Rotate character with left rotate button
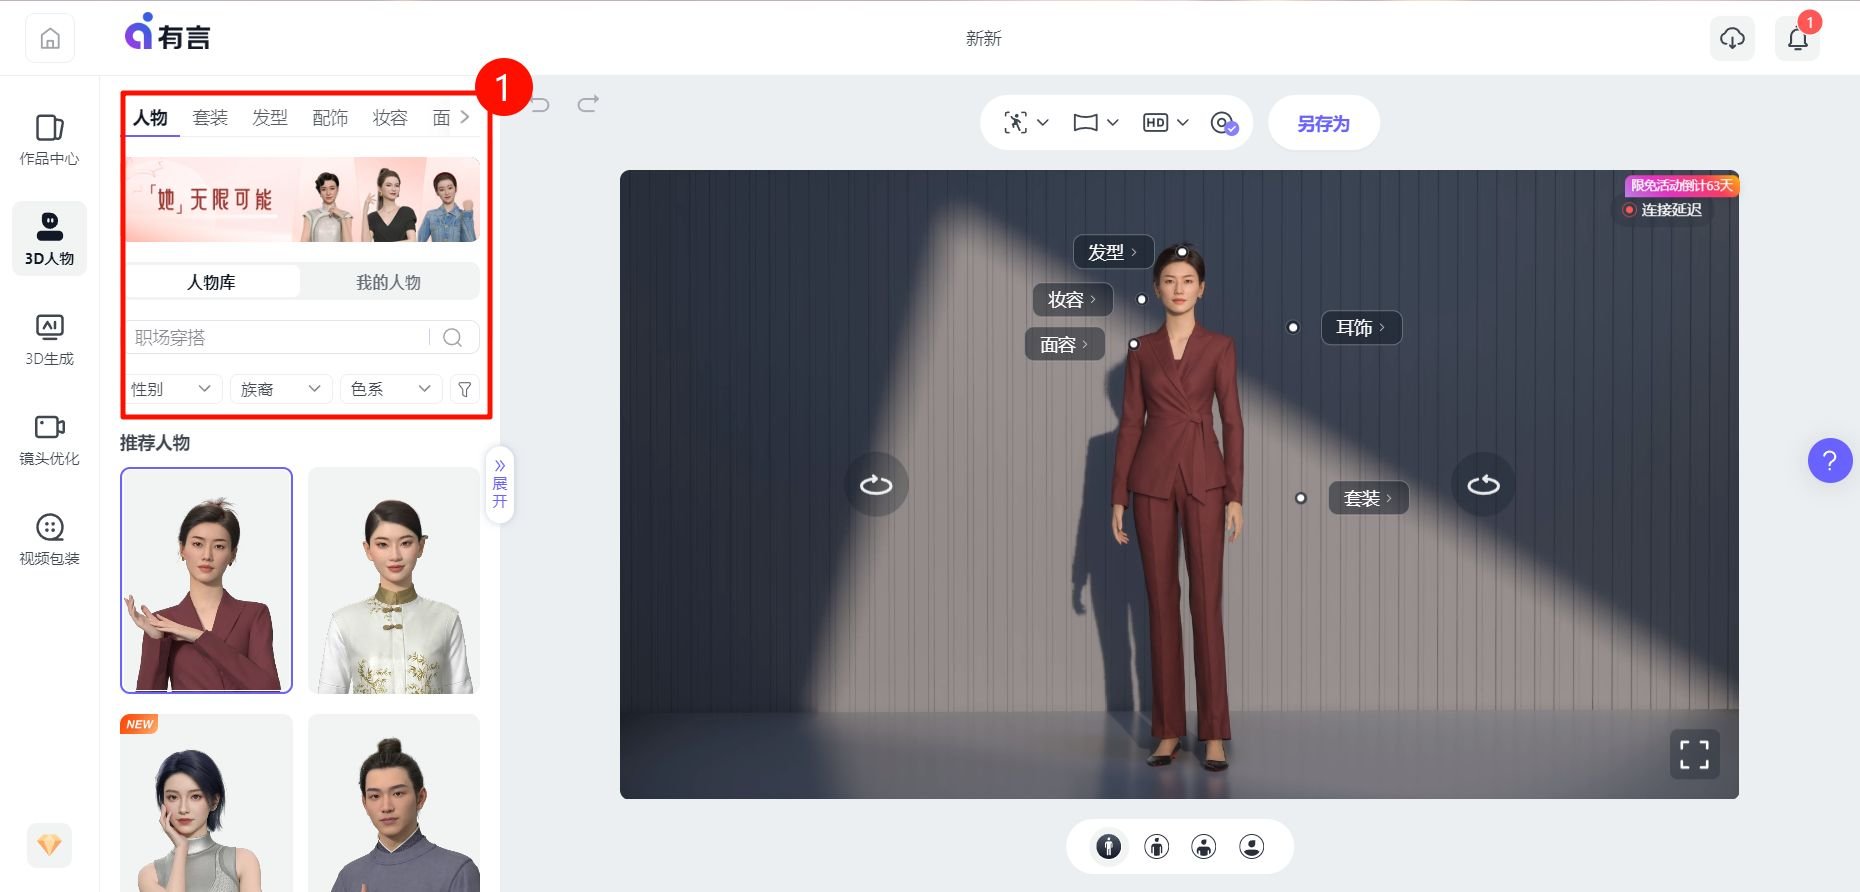This screenshot has width=1860, height=892. coord(876,485)
